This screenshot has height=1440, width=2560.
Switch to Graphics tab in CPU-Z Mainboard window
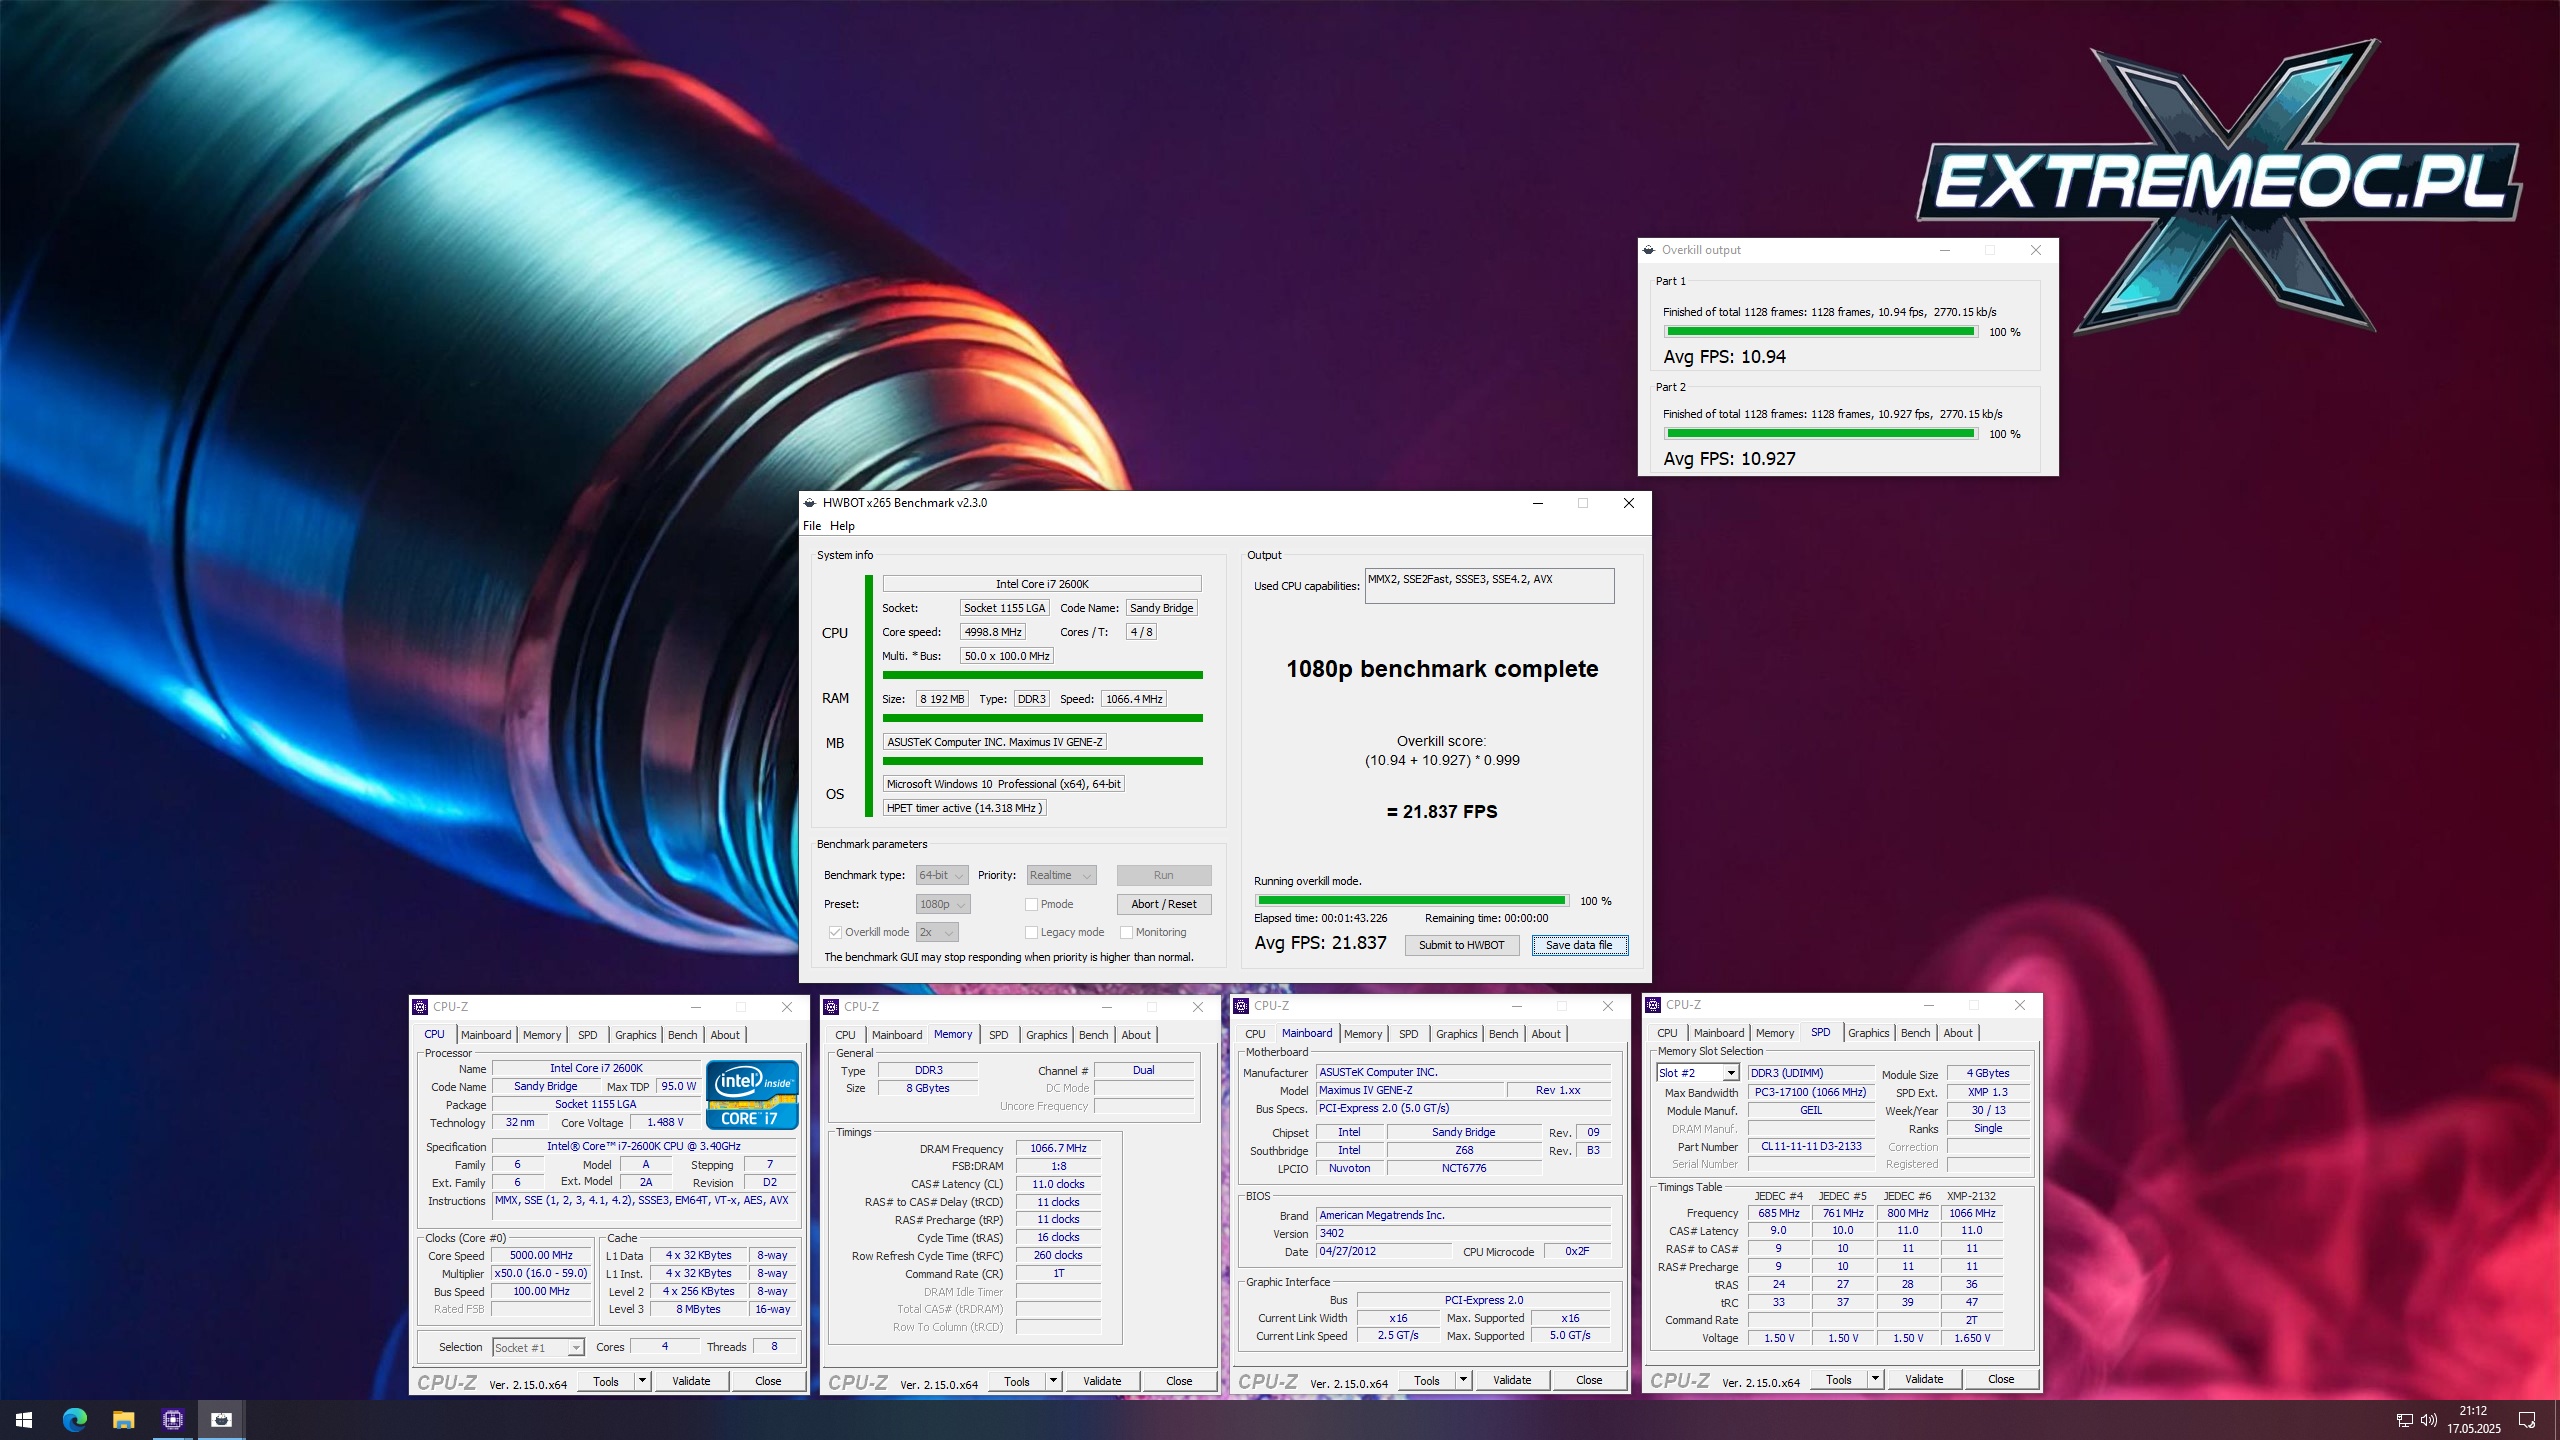1456,1034
